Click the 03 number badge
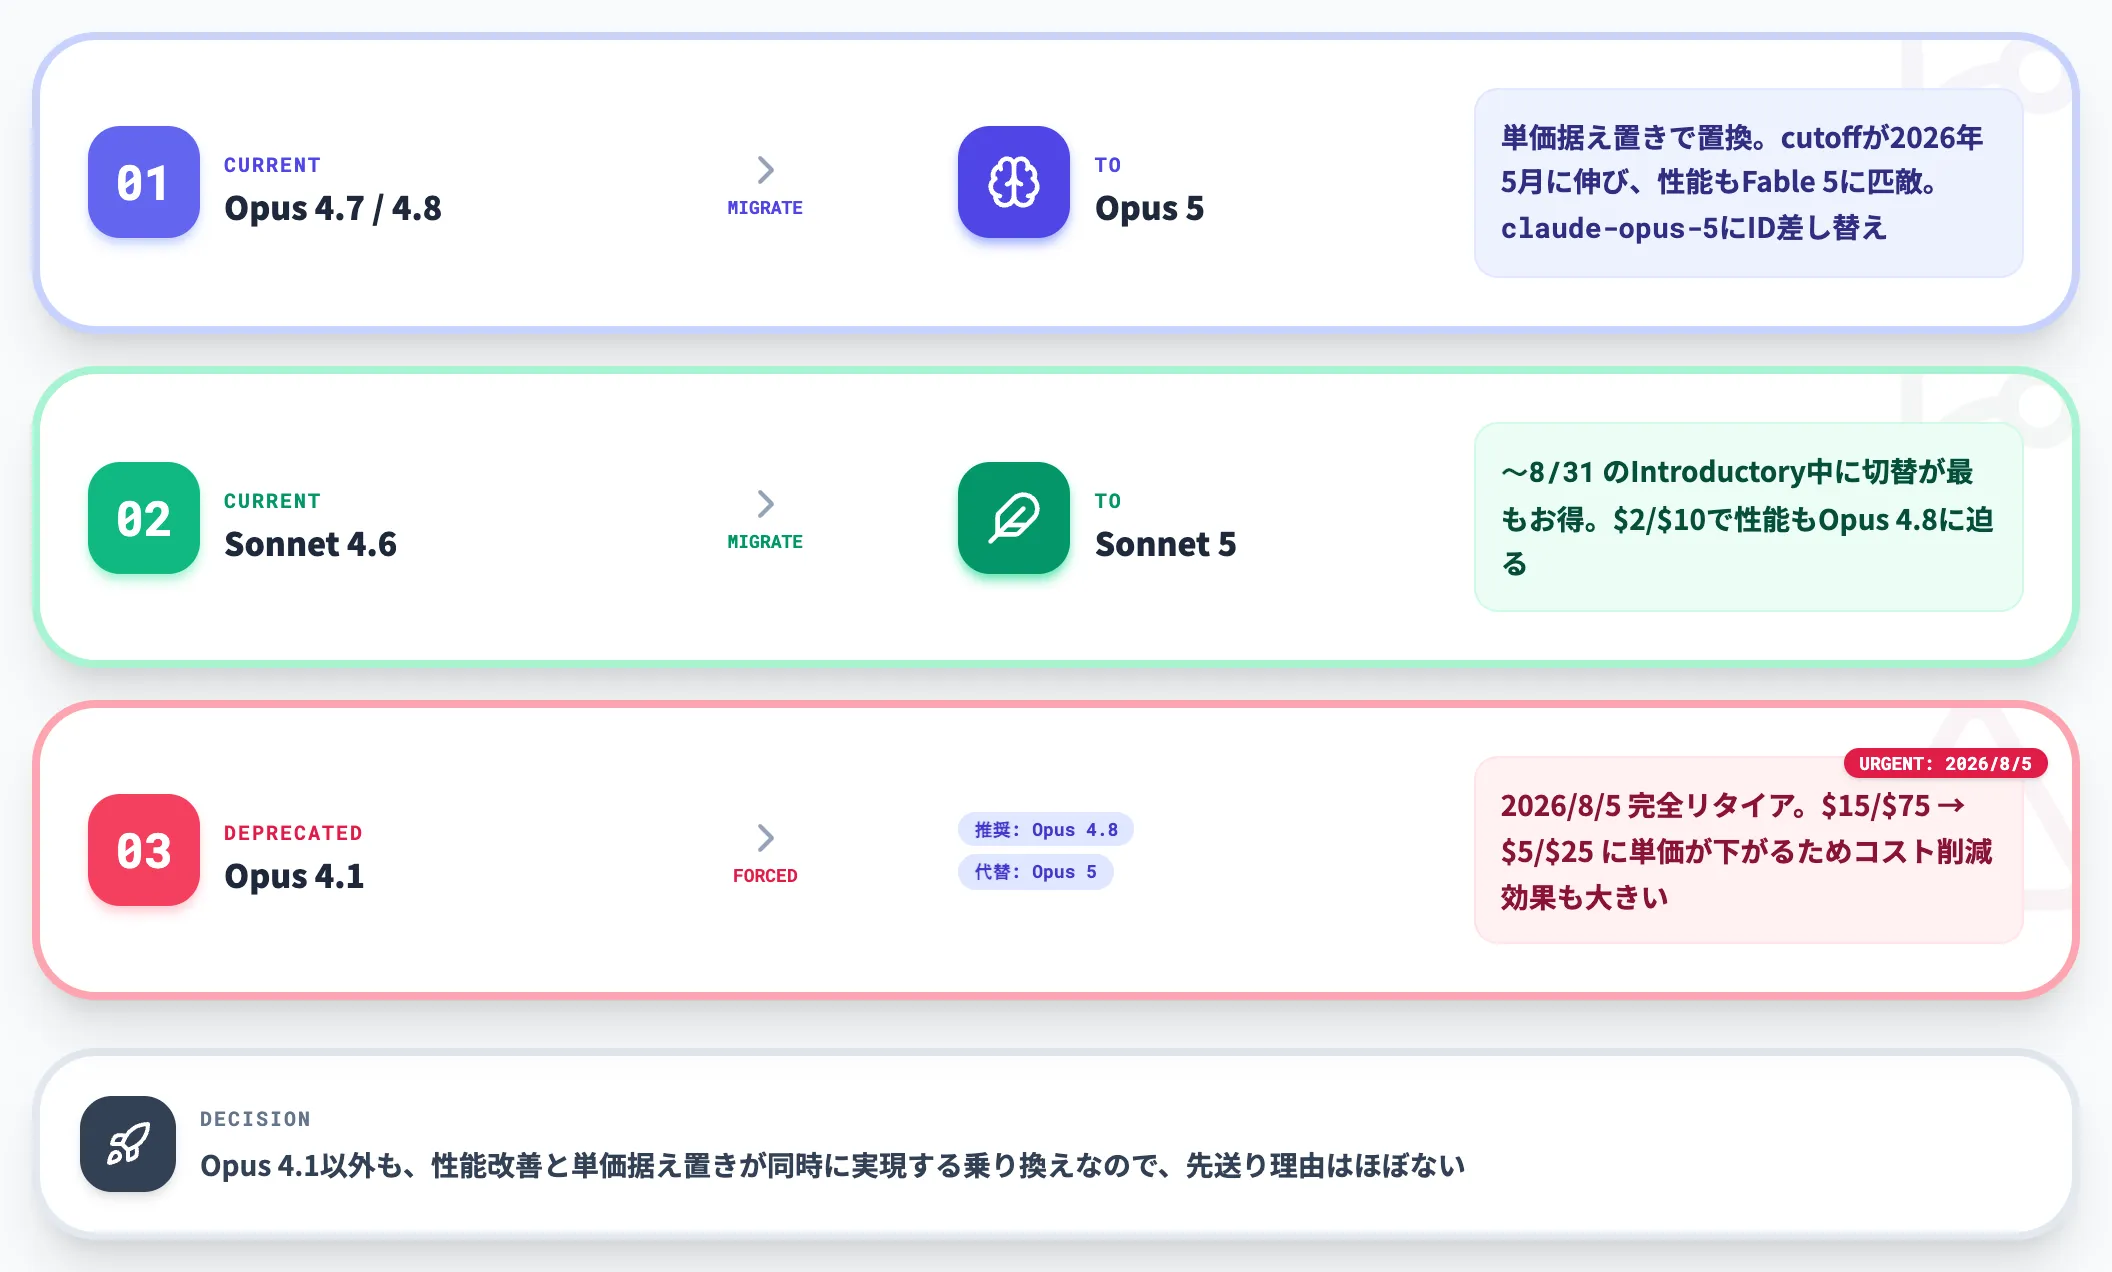This screenshot has height=1272, width=2112. 144,850
